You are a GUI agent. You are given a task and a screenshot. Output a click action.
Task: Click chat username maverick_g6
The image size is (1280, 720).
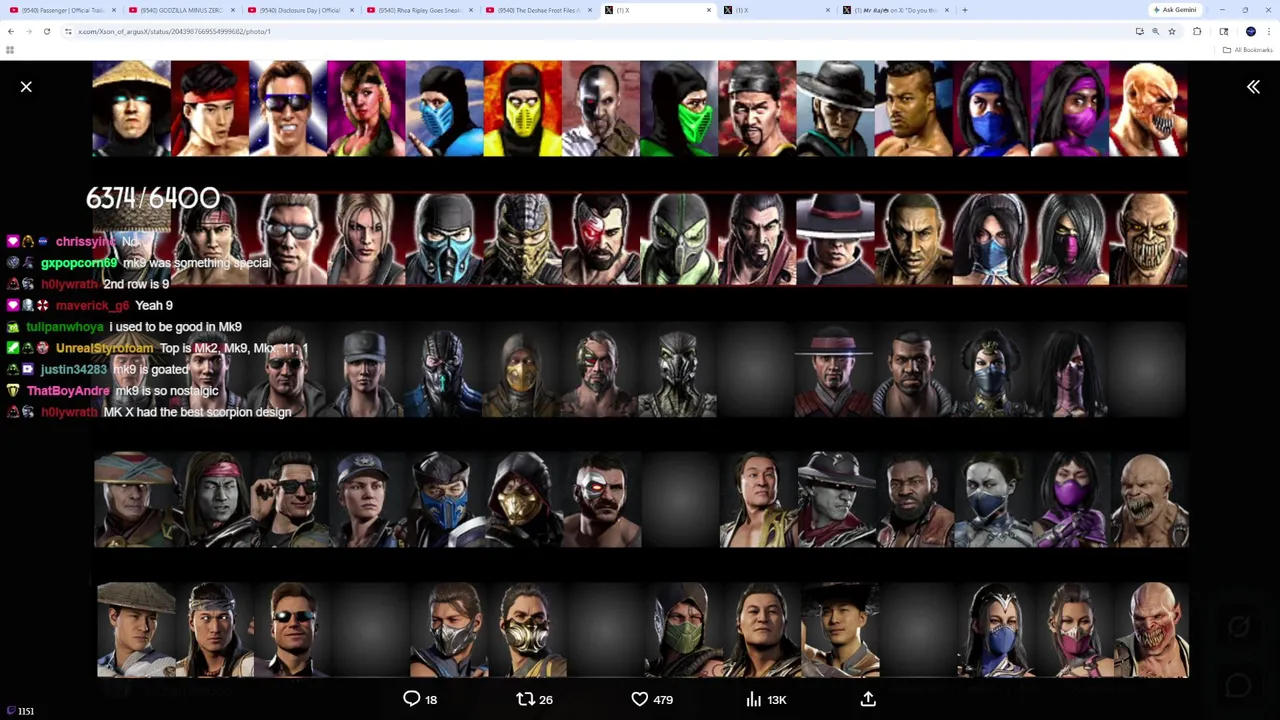point(92,305)
